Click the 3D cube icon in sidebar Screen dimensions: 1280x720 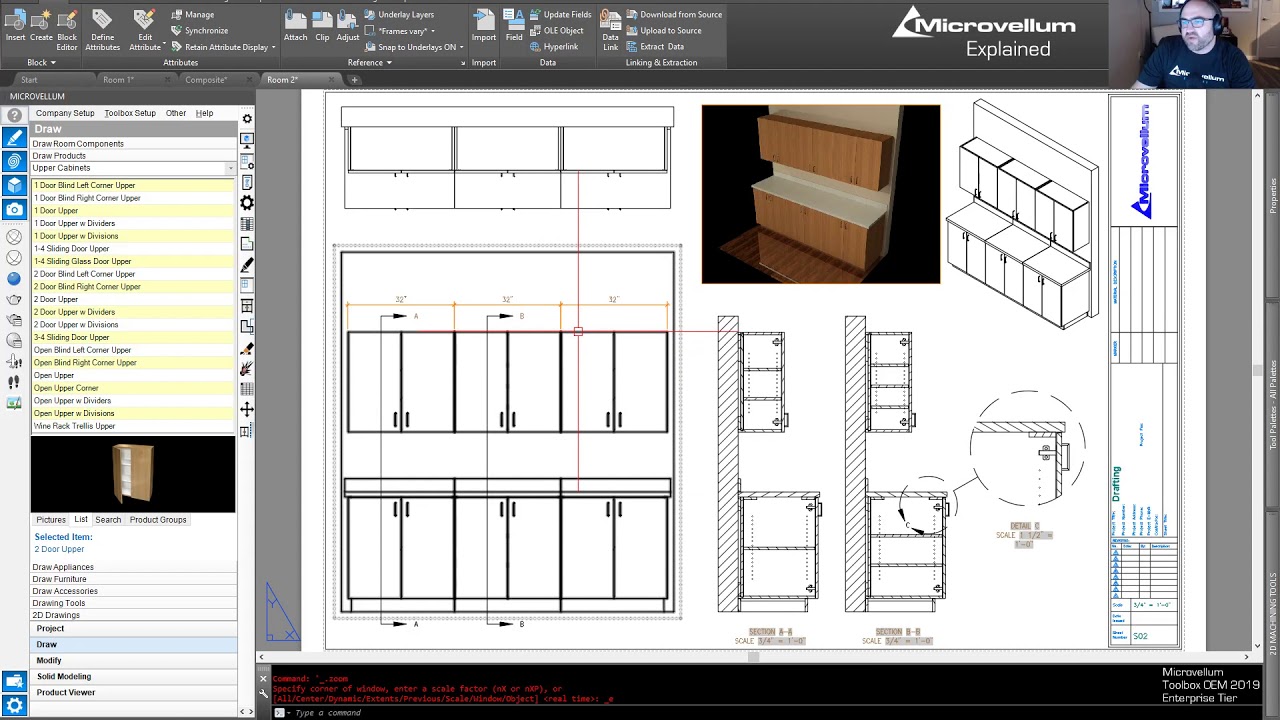pos(14,185)
